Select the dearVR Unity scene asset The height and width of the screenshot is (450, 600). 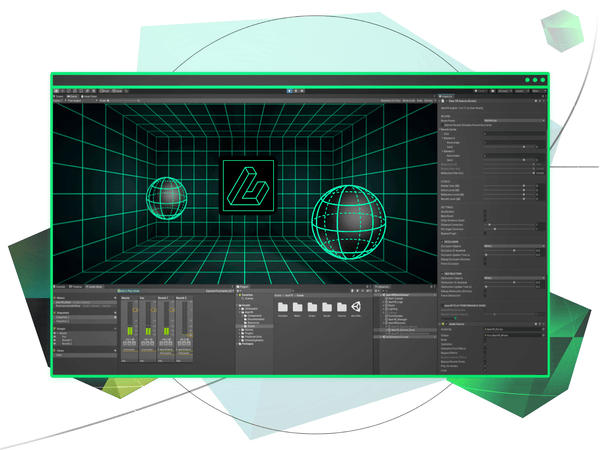(356, 309)
